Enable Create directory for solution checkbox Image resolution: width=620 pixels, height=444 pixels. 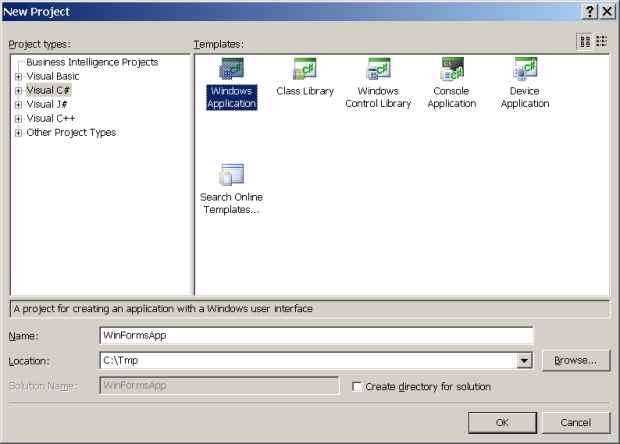(358, 387)
